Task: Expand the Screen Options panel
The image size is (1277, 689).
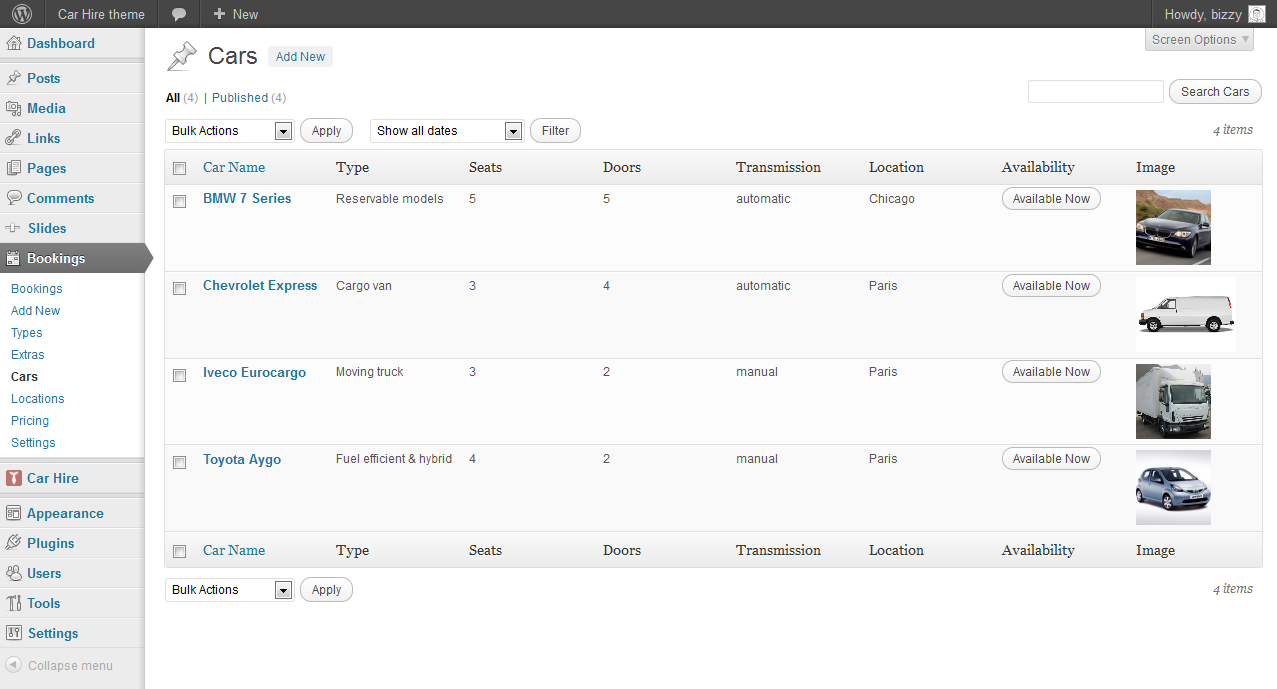Action: (x=1200, y=40)
